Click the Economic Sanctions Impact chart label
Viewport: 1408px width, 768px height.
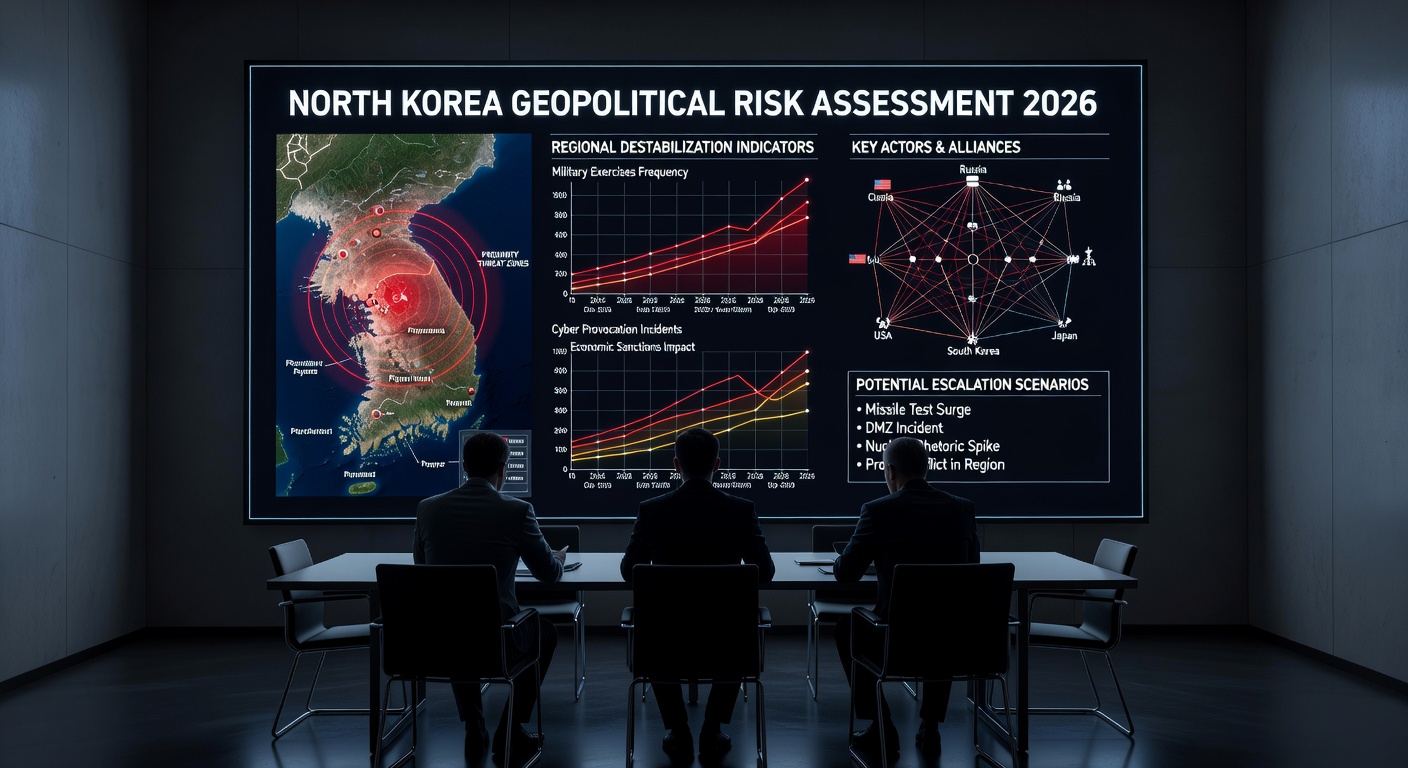(632, 346)
